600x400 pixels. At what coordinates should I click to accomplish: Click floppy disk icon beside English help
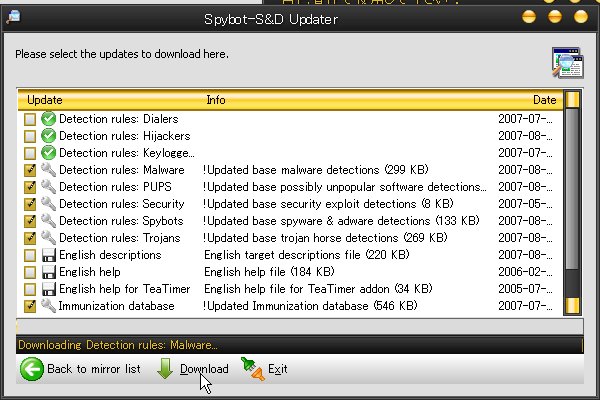[x=49, y=272]
